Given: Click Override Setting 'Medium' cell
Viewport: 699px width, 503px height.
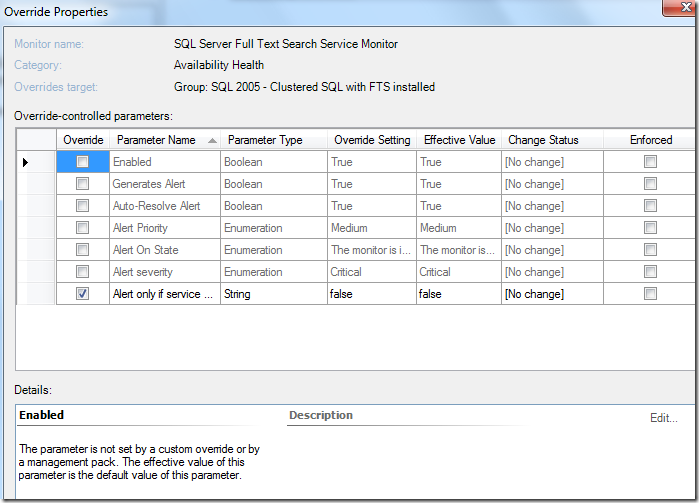Looking at the screenshot, I should coord(372,228).
